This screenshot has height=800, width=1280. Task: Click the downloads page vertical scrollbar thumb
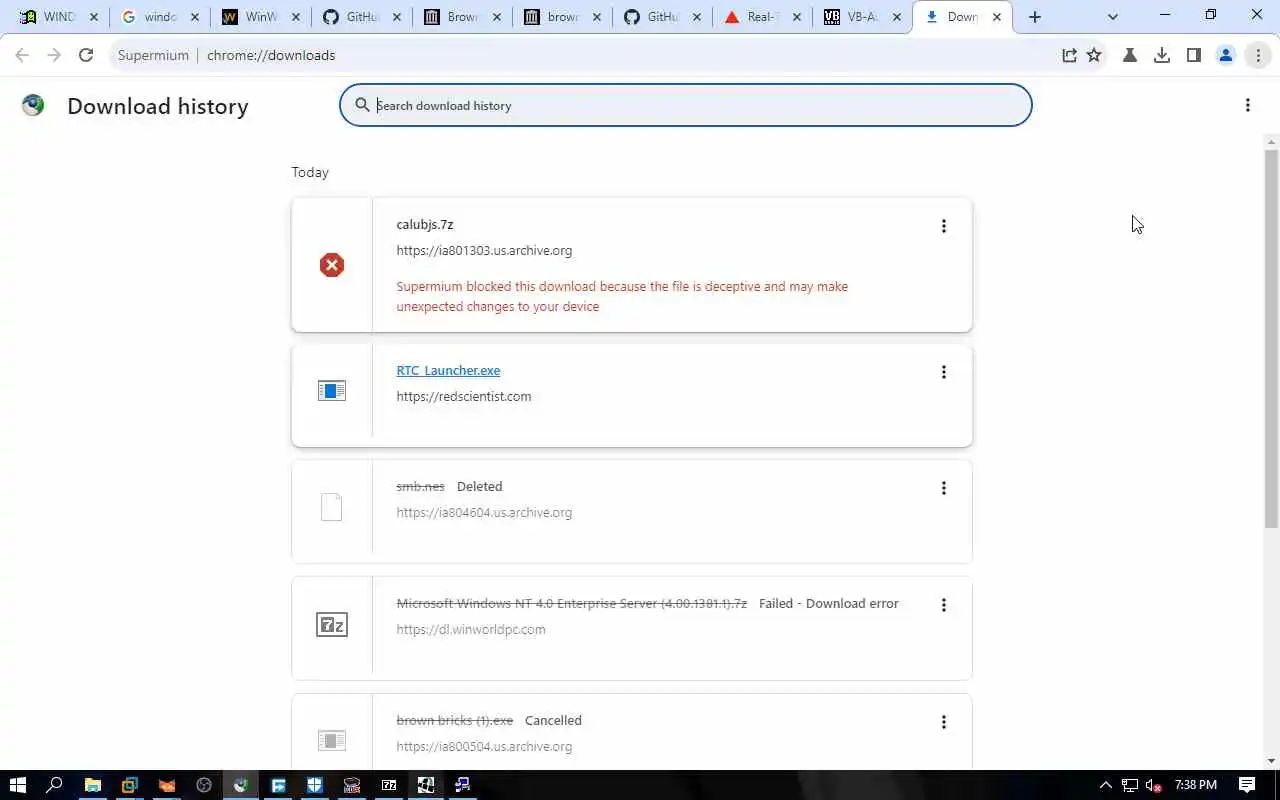1271,338
